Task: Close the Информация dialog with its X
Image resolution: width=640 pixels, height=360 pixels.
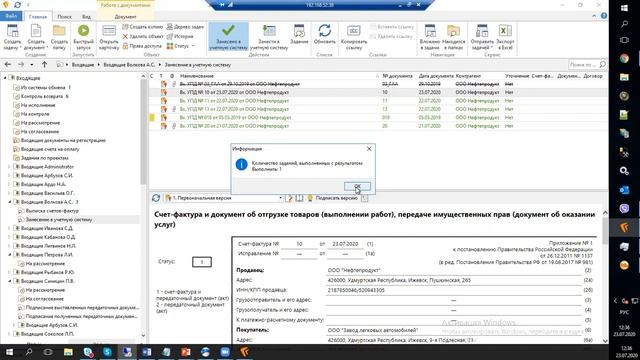Action: [369, 149]
